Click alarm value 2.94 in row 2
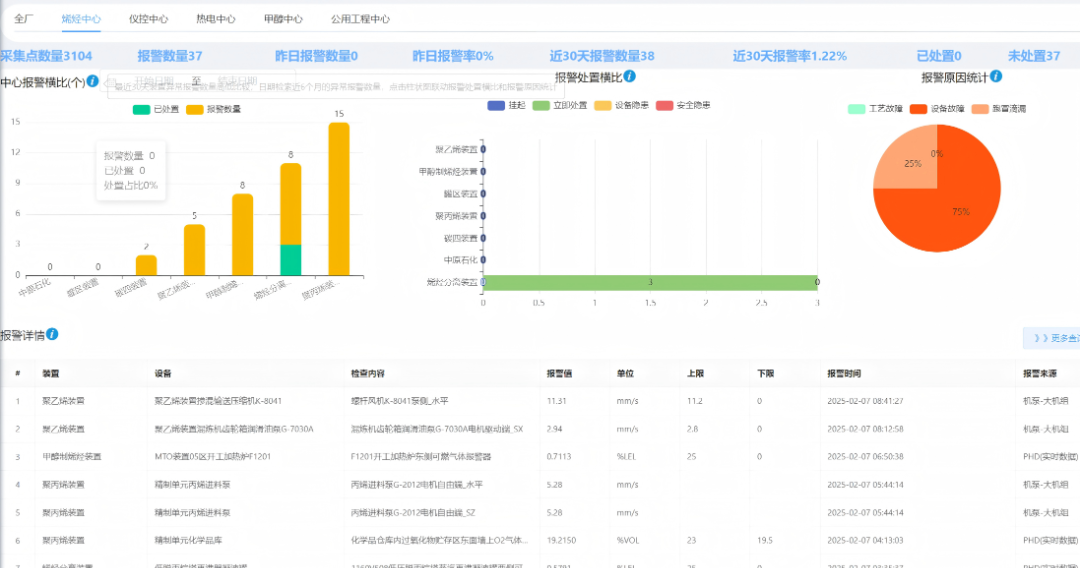This screenshot has height=568, width=1080. click(554, 429)
